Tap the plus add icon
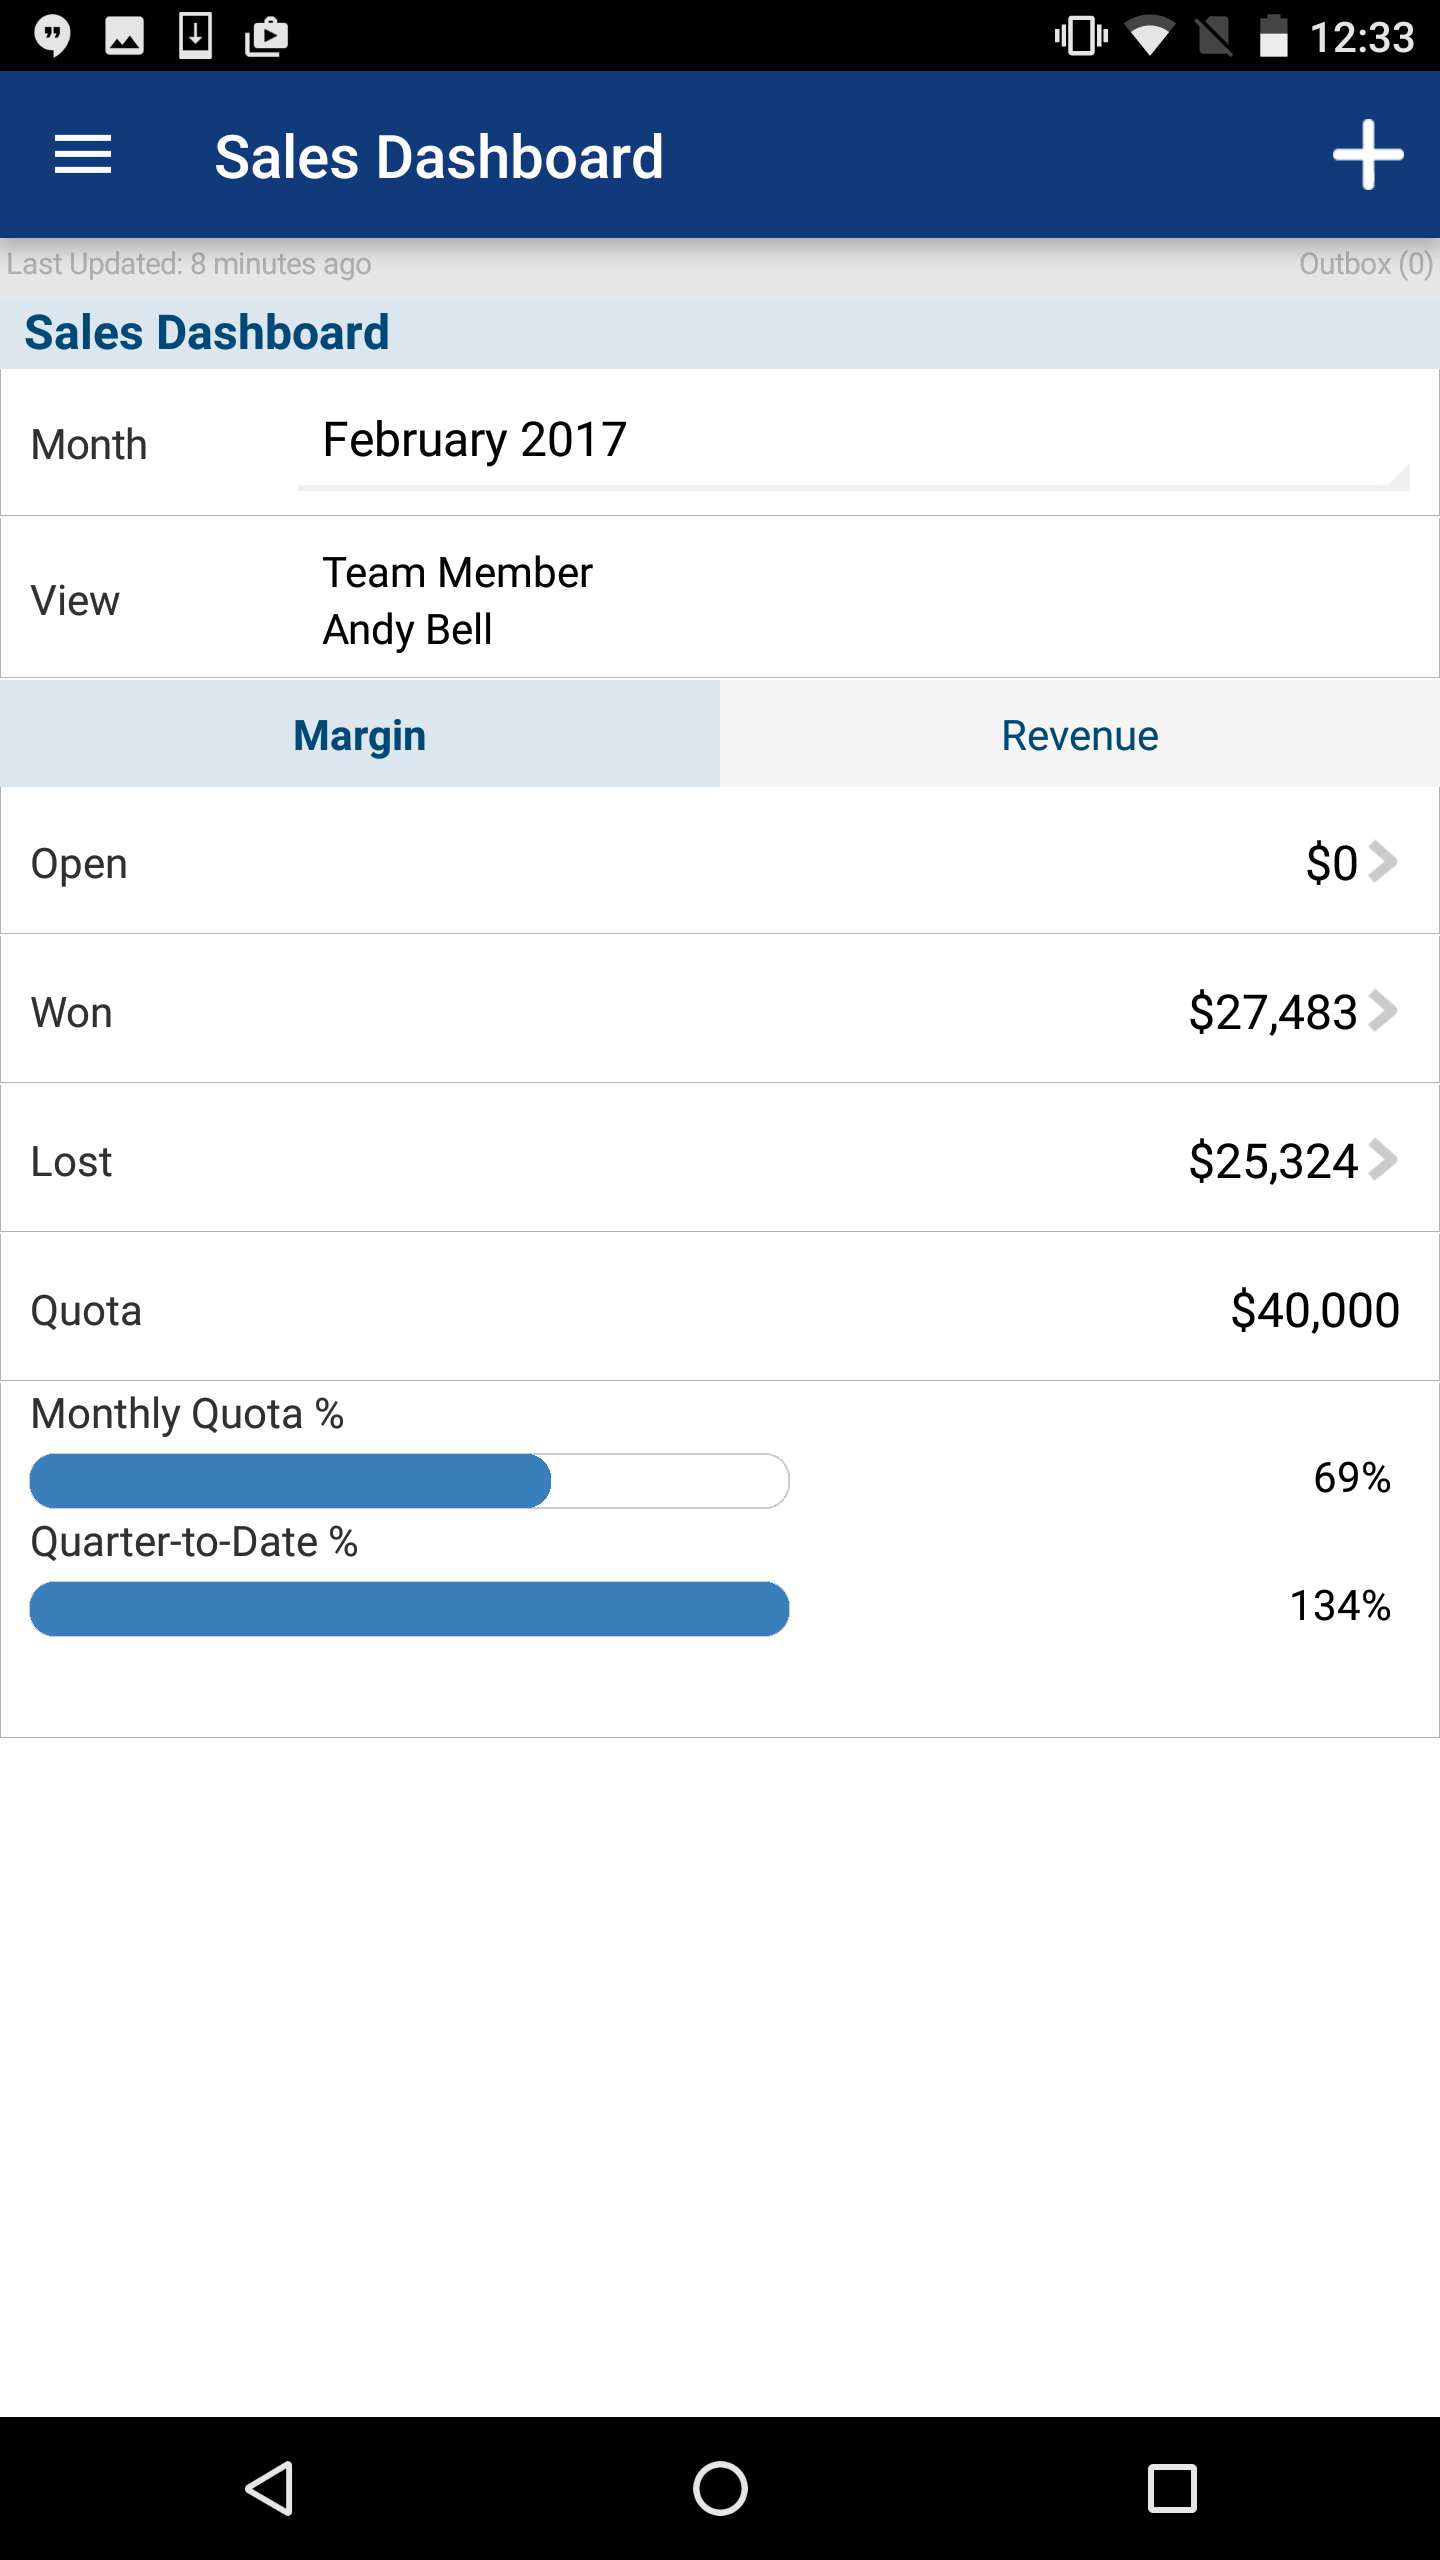The width and height of the screenshot is (1440, 2560). point(1368,155)
